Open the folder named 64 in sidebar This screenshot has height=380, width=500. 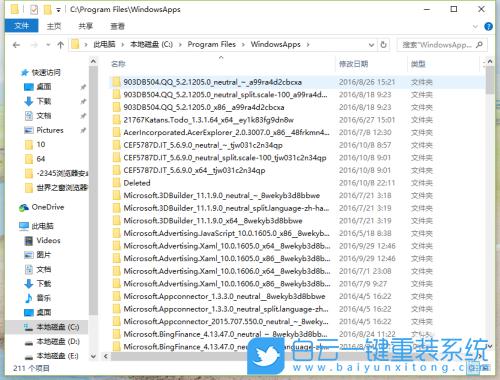[41, 159]
